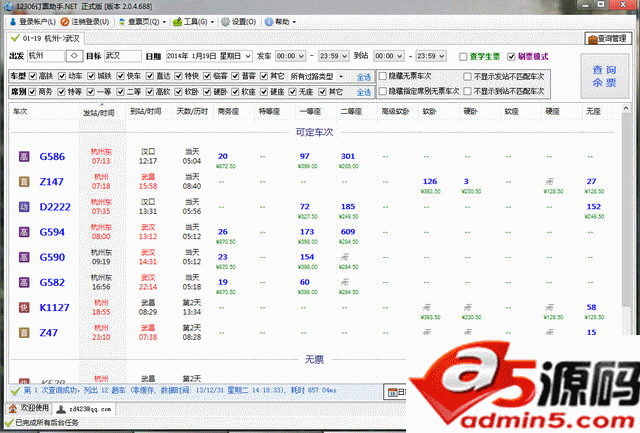Image resolution: width=640 pixels, height=433 pixels.
Task: Disable the 刷票模式 checkbox
Action: pos(511,57)
